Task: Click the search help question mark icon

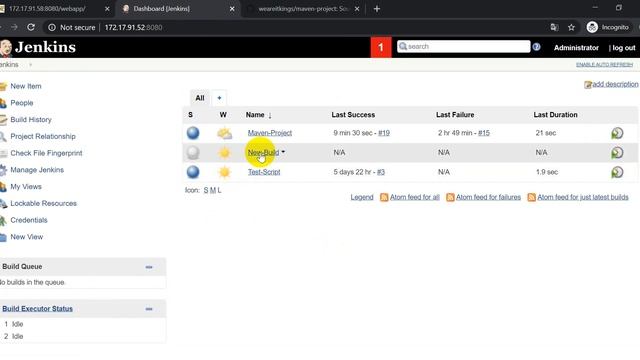Action: (536, 47)
